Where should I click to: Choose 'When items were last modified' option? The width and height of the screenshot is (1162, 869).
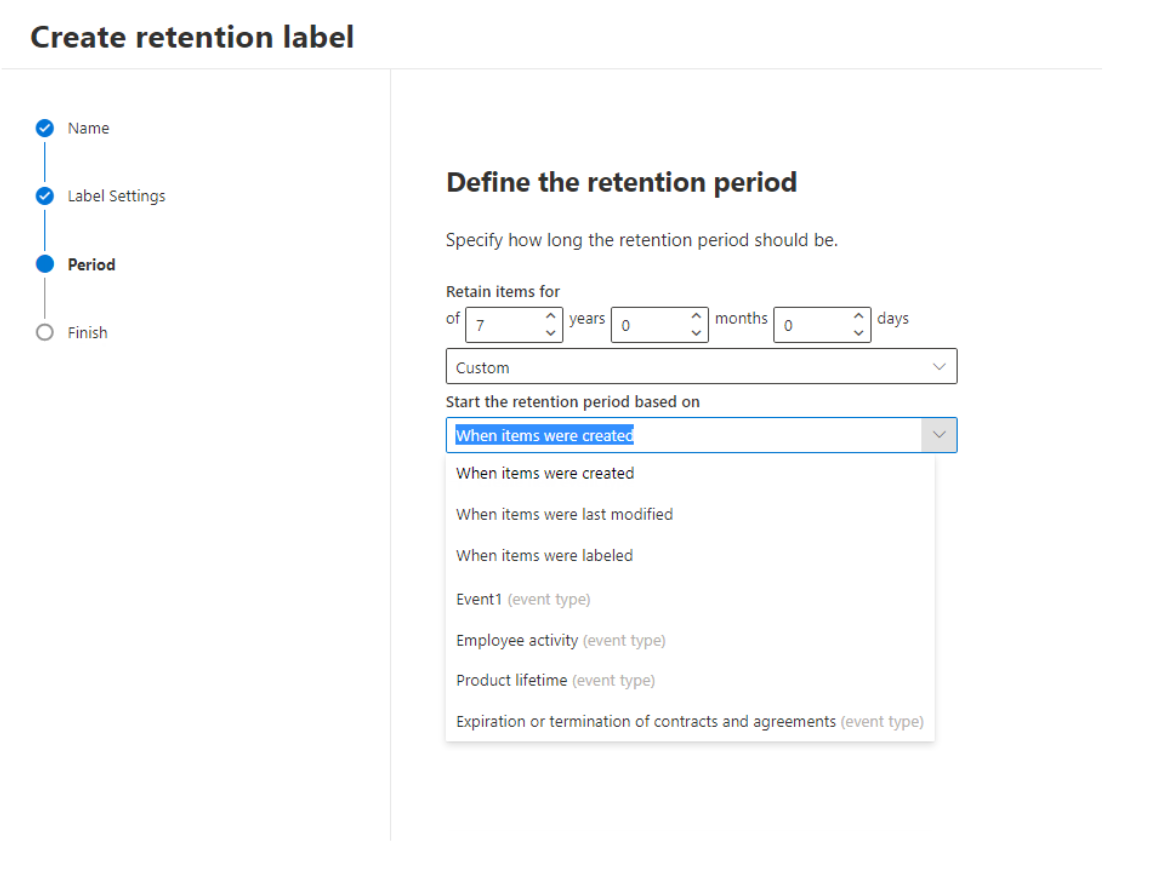564,514
